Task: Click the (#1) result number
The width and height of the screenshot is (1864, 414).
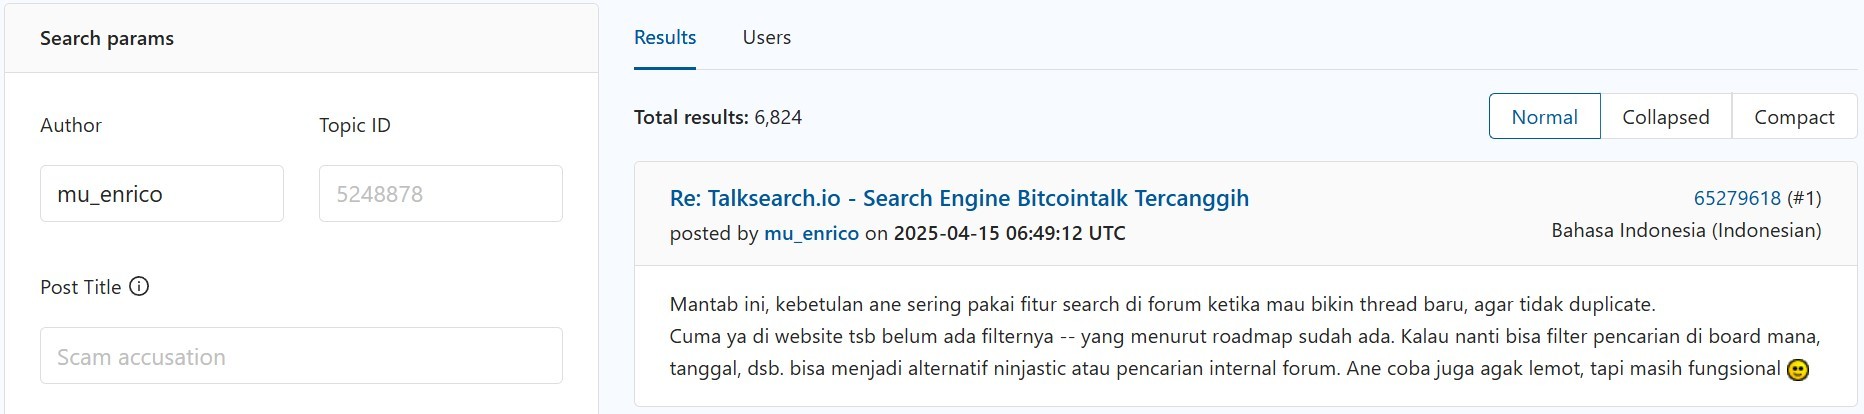Action: [x=1804, y=198]
